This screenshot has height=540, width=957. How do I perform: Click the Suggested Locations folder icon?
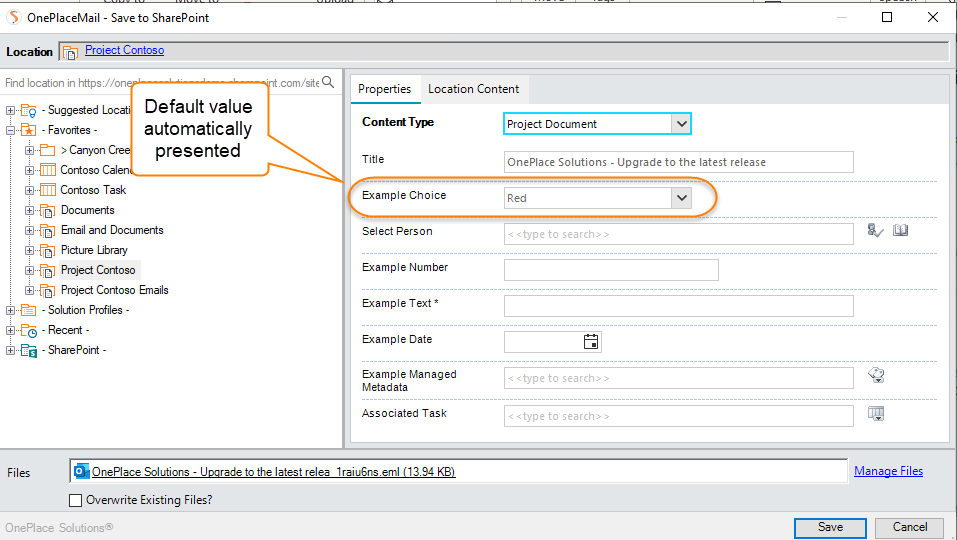28,110
